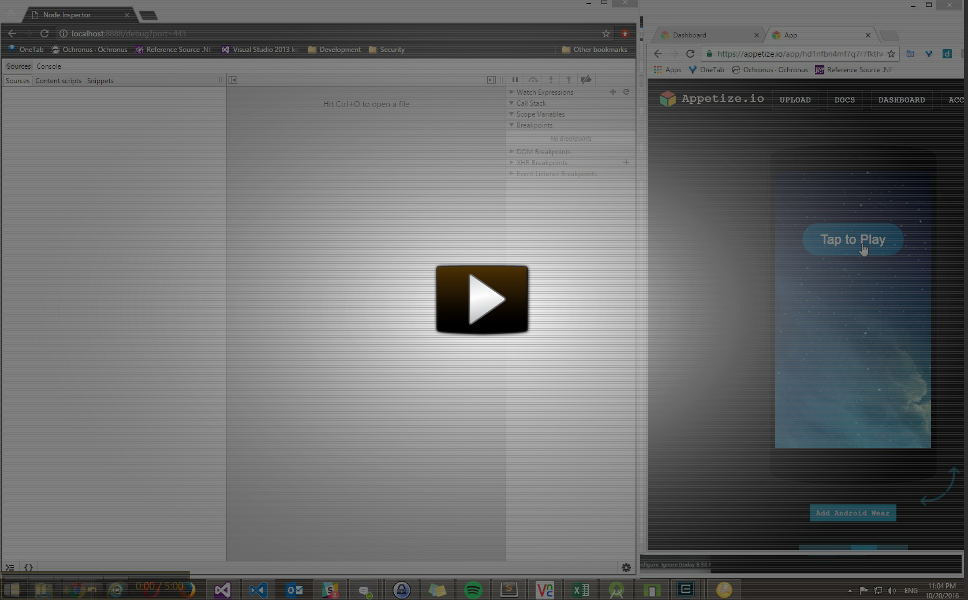Tap to Play the device emulator
Image resolution: width=968 pixels, height=600 pixels.
(x=853, y=240)
